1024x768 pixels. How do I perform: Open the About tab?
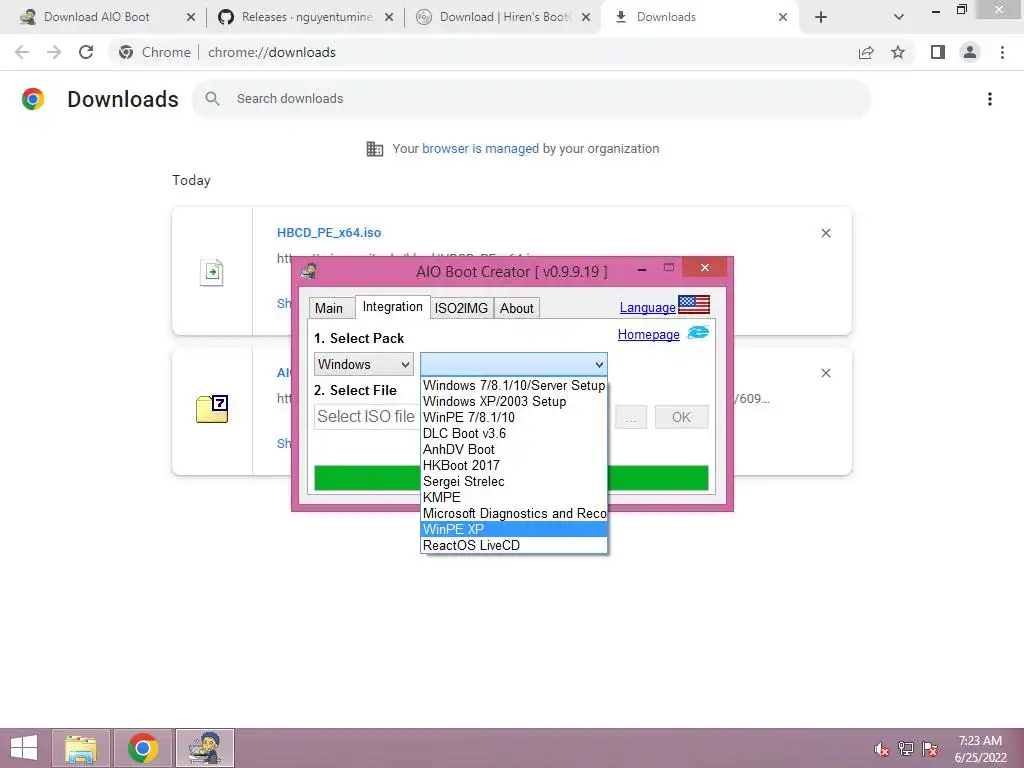[517, 308]
